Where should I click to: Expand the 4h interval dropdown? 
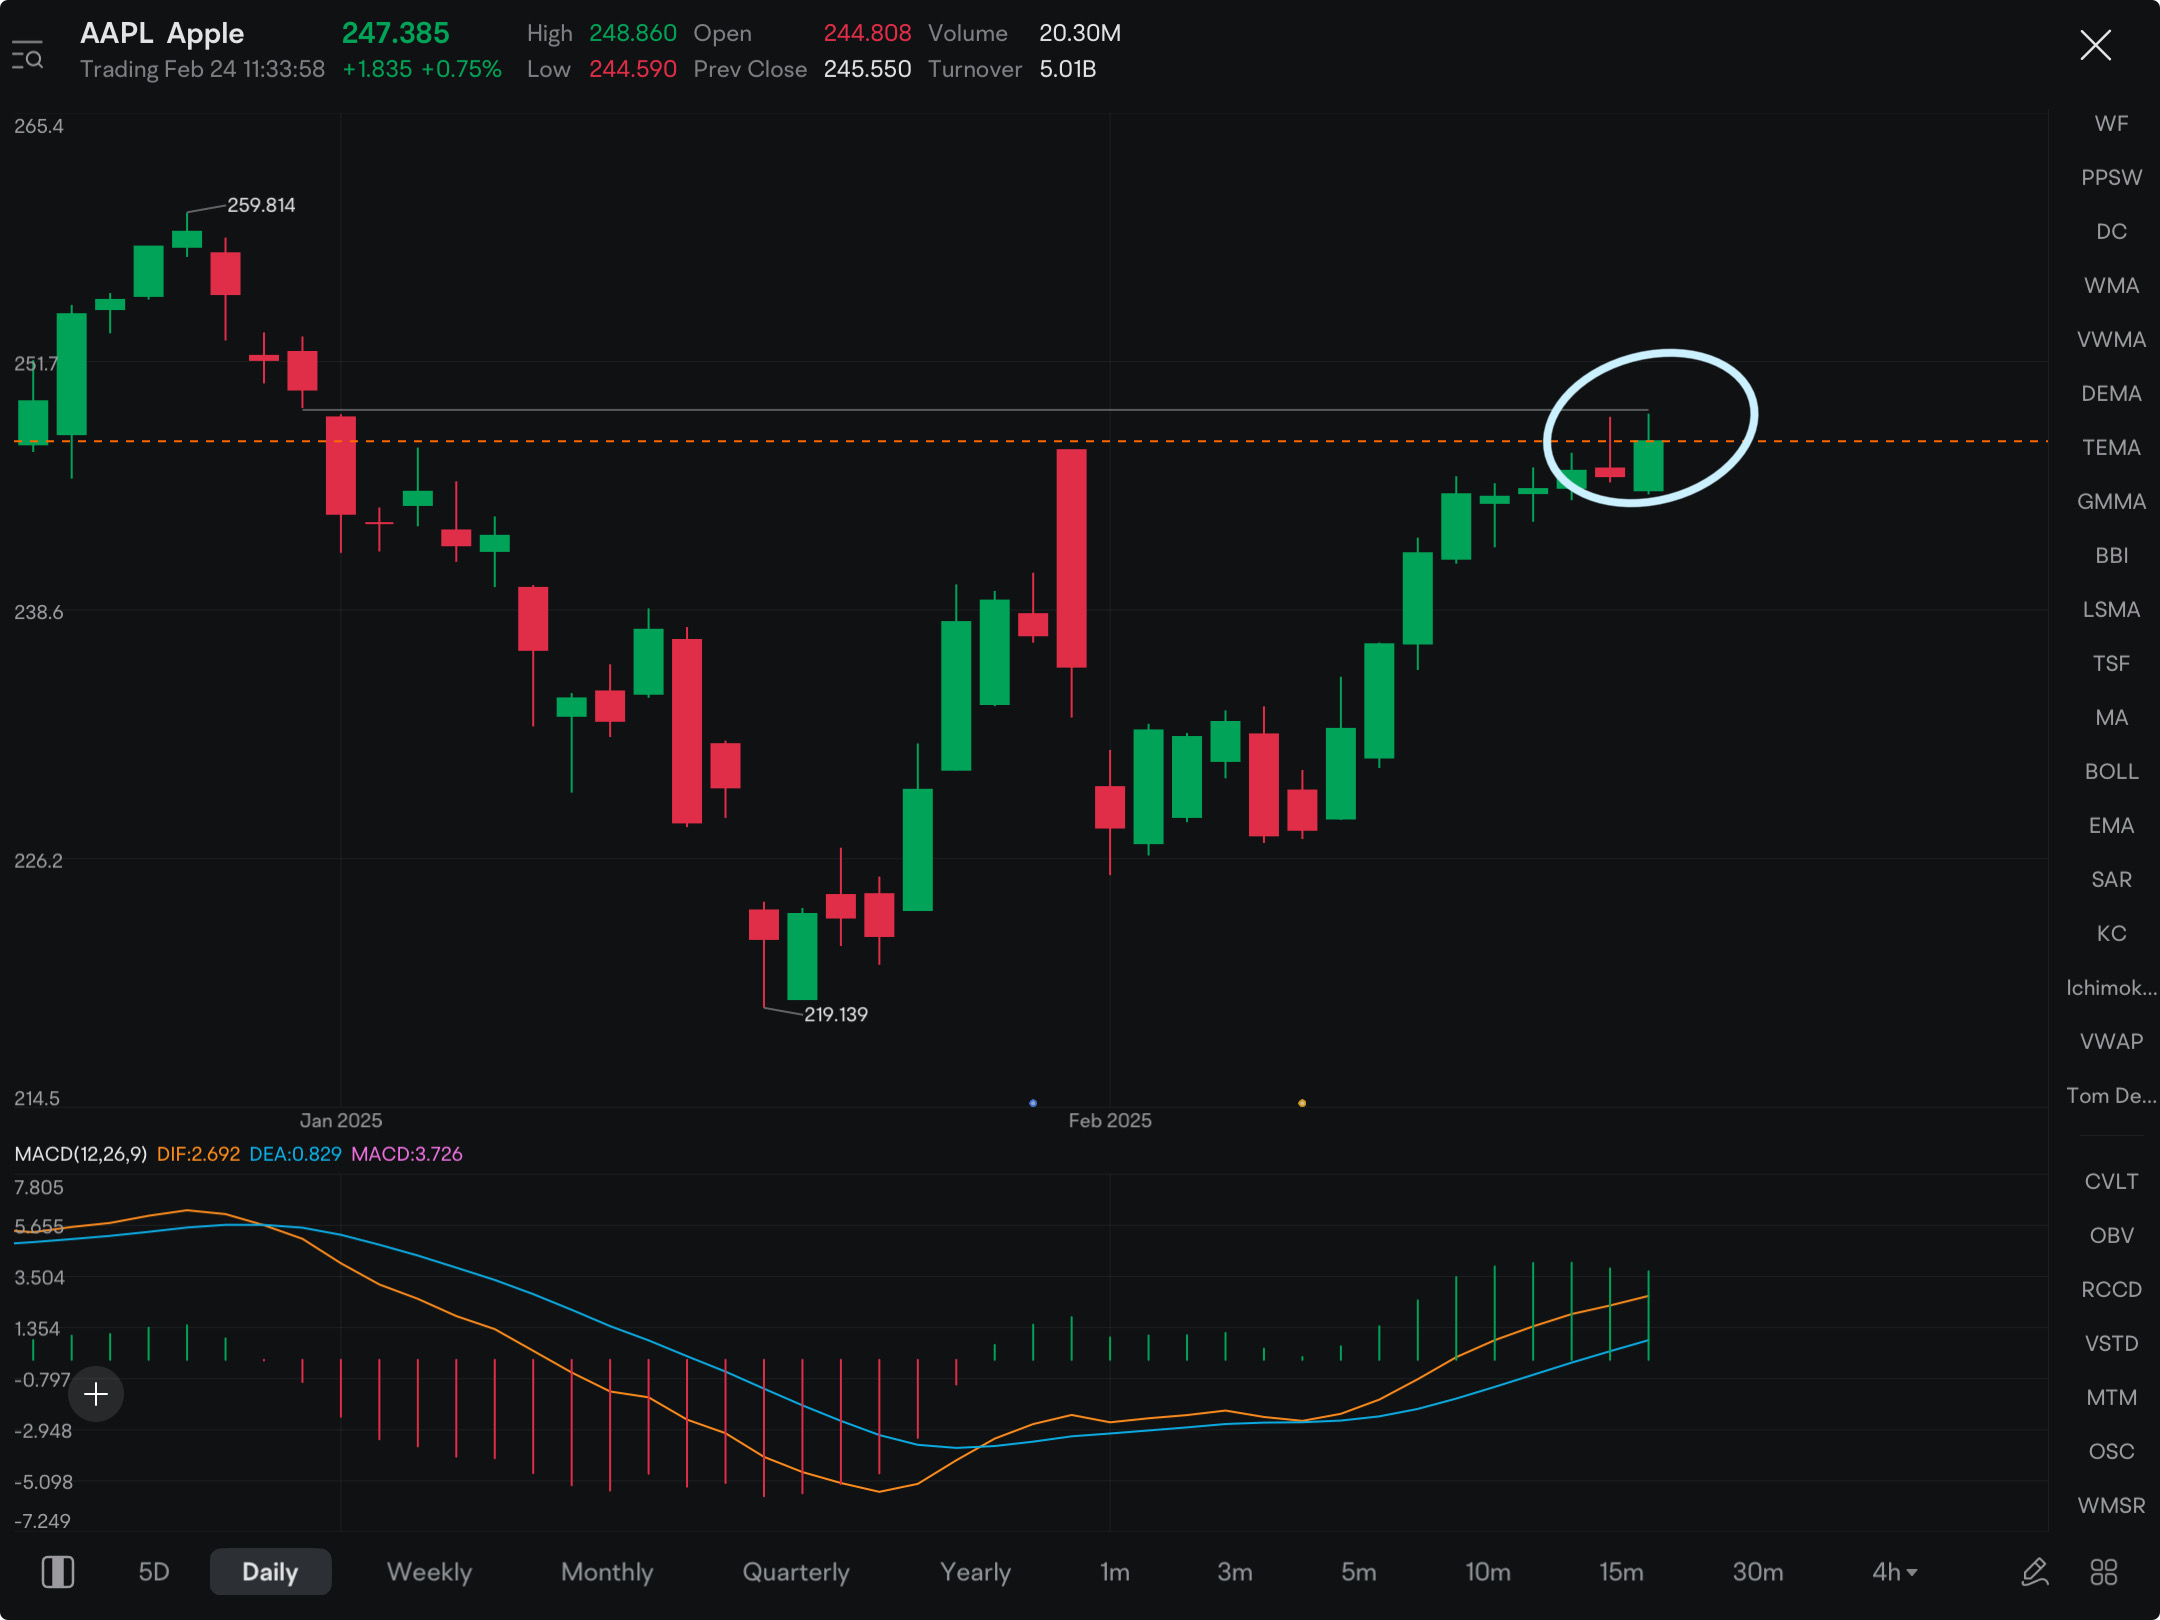pyautogui.click(x=1895, y=1572)
